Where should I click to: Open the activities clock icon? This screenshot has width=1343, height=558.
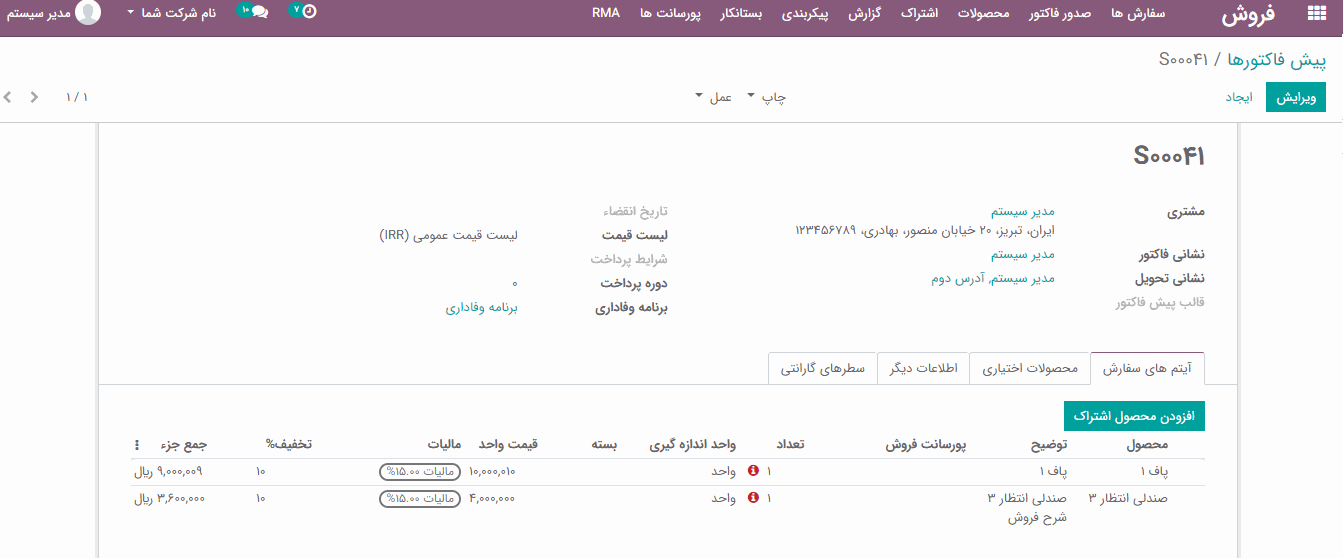point(309,12)
